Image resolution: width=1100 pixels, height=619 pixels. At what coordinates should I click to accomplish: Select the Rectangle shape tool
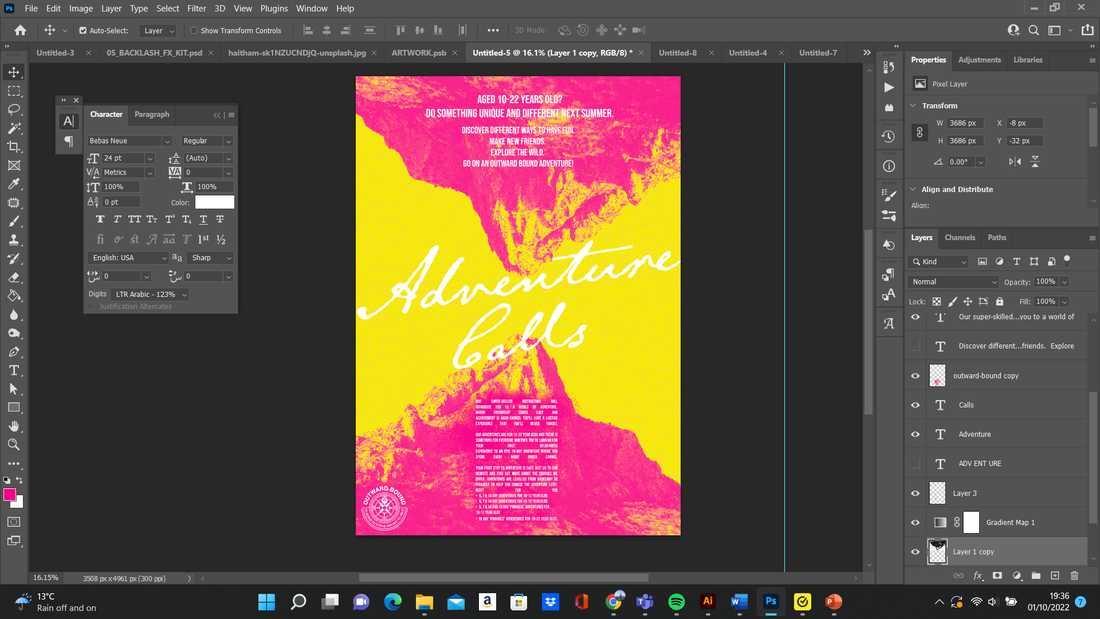(14, 408)
